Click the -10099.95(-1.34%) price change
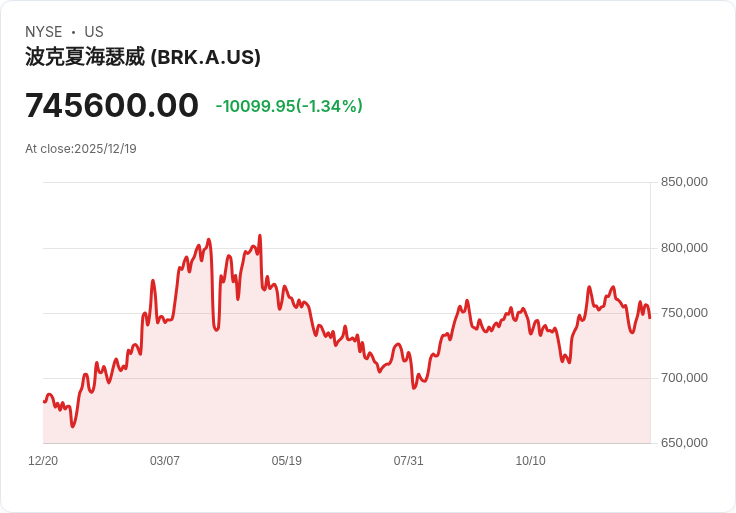The height and width of the screenshot is (513, 736). coord(289,106)
